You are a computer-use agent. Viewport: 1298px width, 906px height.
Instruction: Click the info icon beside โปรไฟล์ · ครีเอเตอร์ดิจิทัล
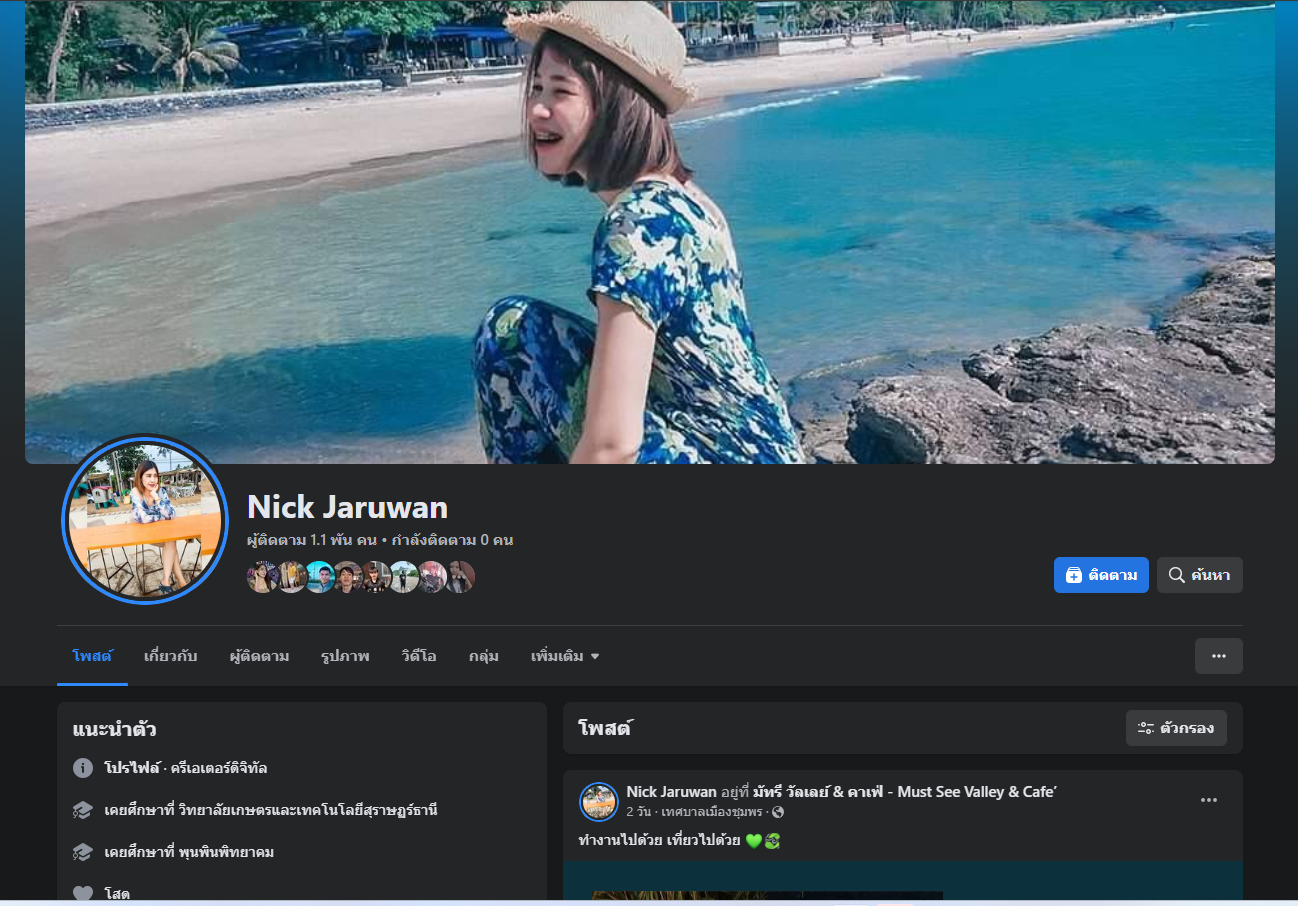pyautogui.click(x=83, y=768)
